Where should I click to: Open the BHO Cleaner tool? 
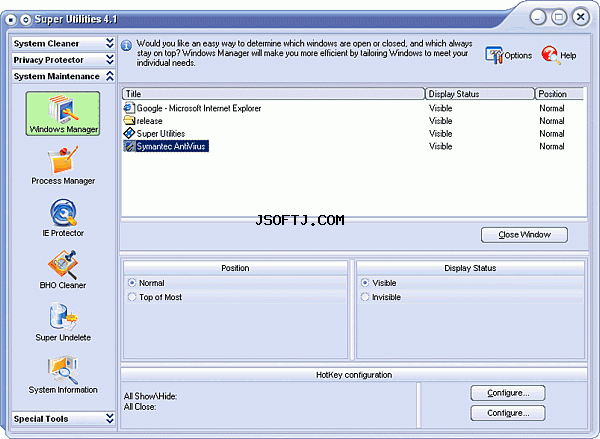tap(63, 269)
